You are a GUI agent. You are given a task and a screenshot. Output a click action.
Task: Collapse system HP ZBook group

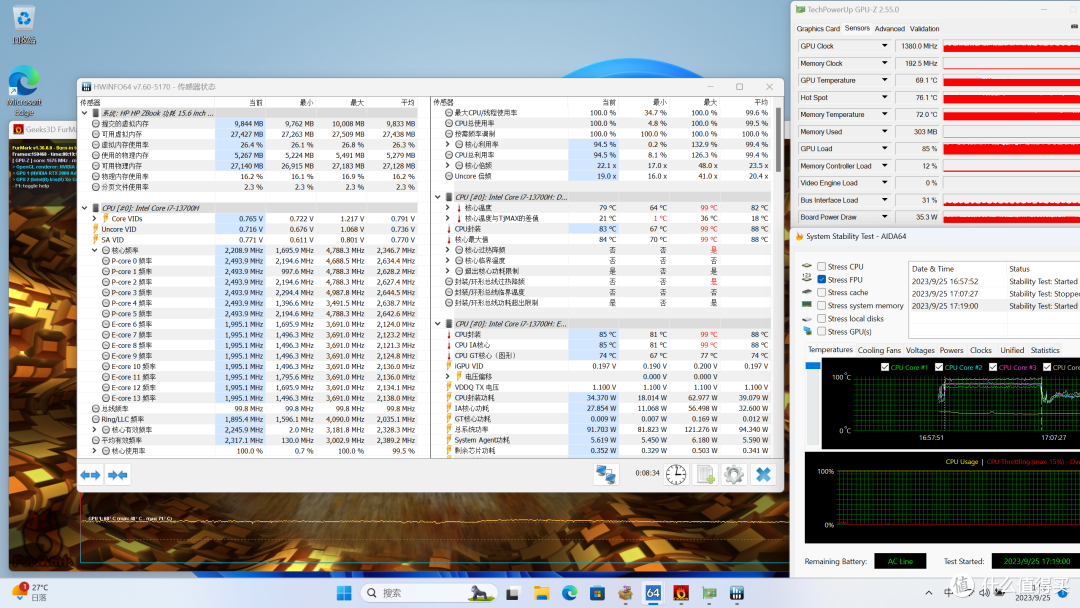click(85, 113)
